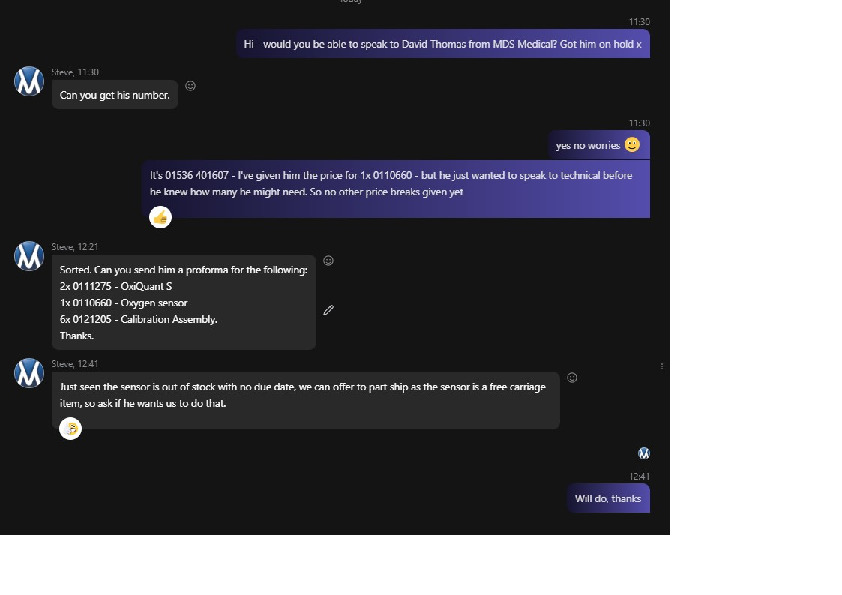This screenshot has width=842, height=595.
Task: Click Steve's avatar beside the 12:41 message
Action: [x=29, y=373]
